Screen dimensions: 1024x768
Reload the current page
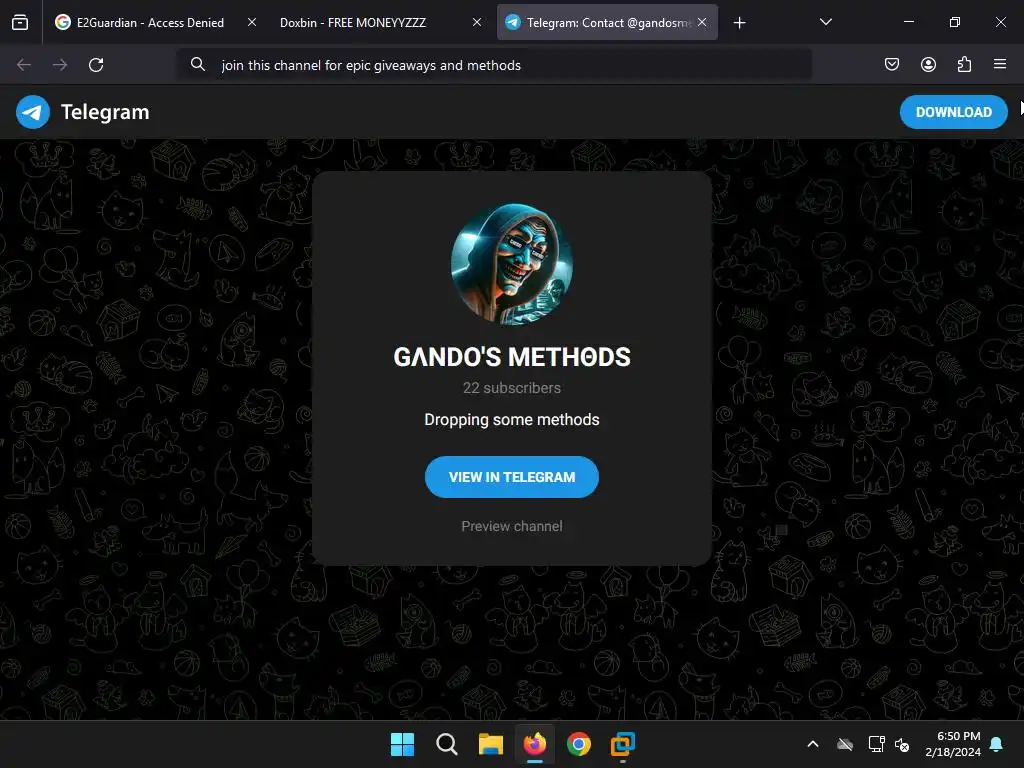point(96,65)
